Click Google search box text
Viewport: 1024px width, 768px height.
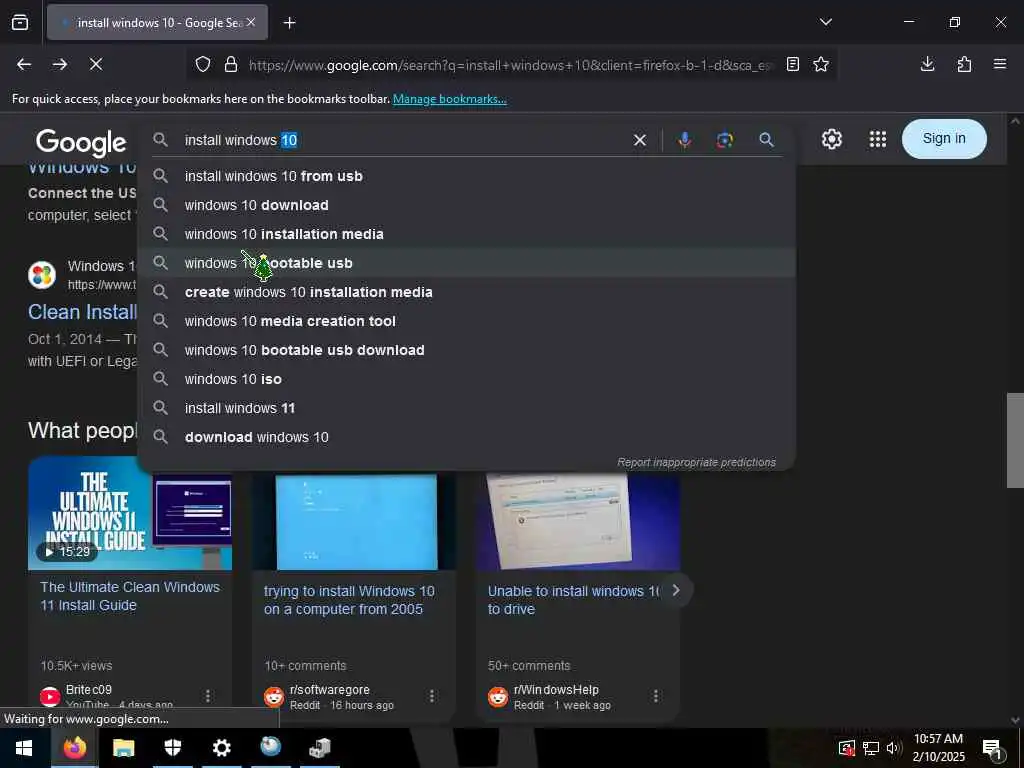(x=405, y=140)
